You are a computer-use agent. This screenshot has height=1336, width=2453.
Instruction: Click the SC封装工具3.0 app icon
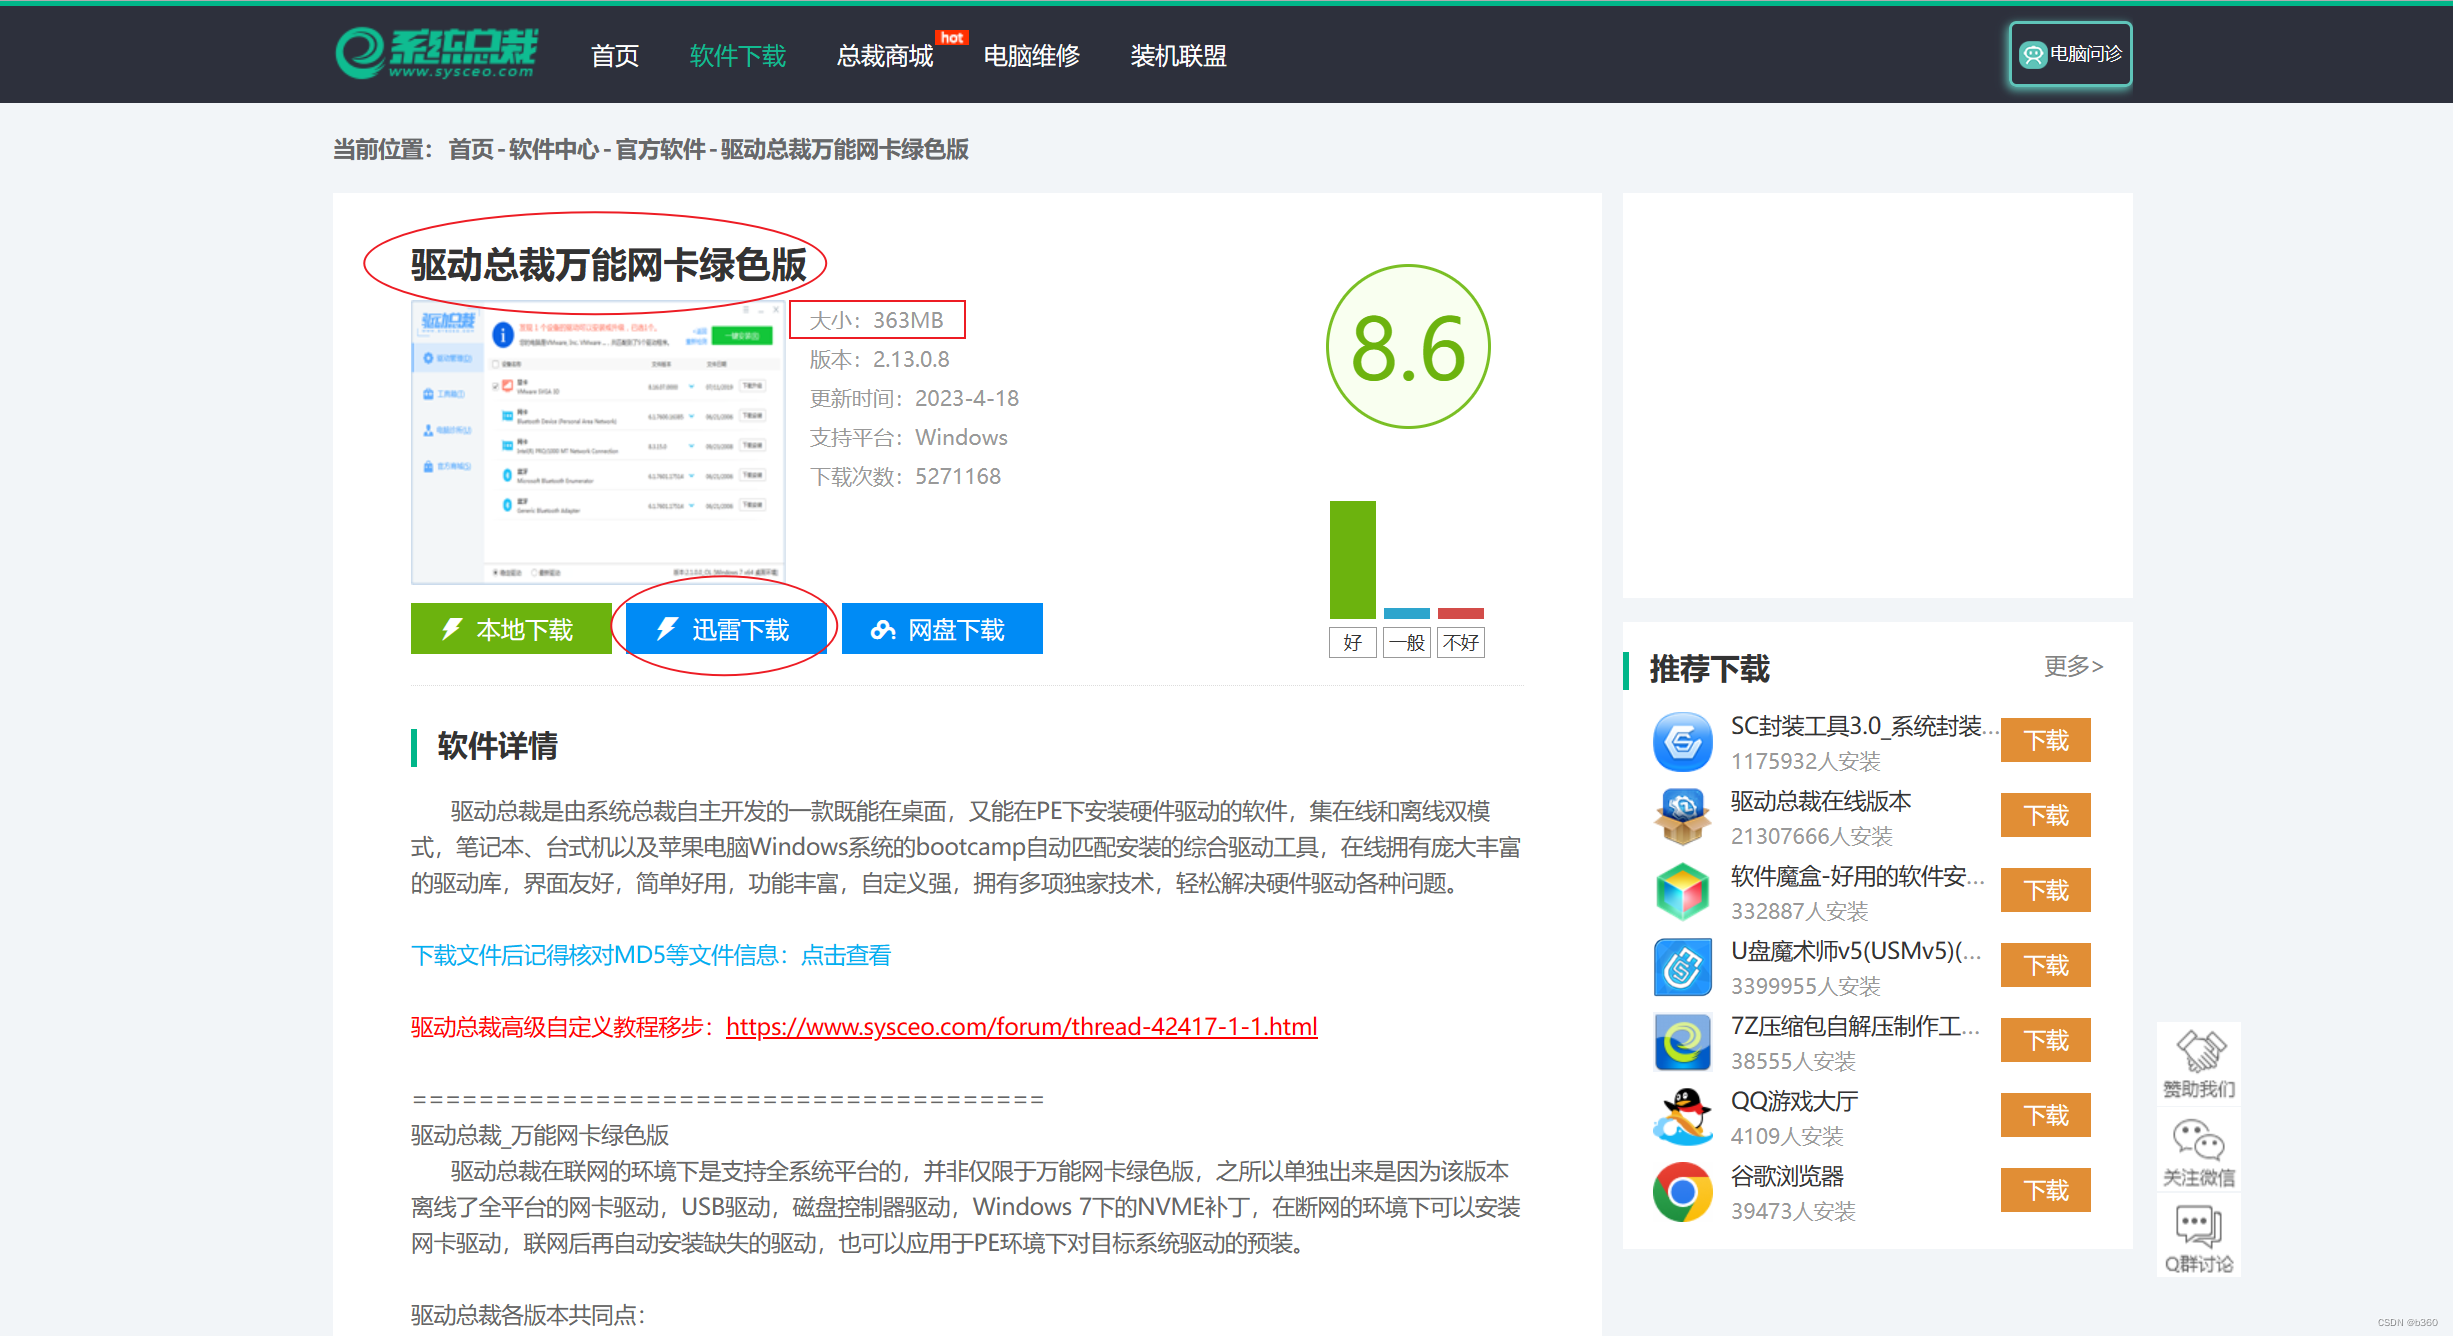click(x=1682, y=742)
